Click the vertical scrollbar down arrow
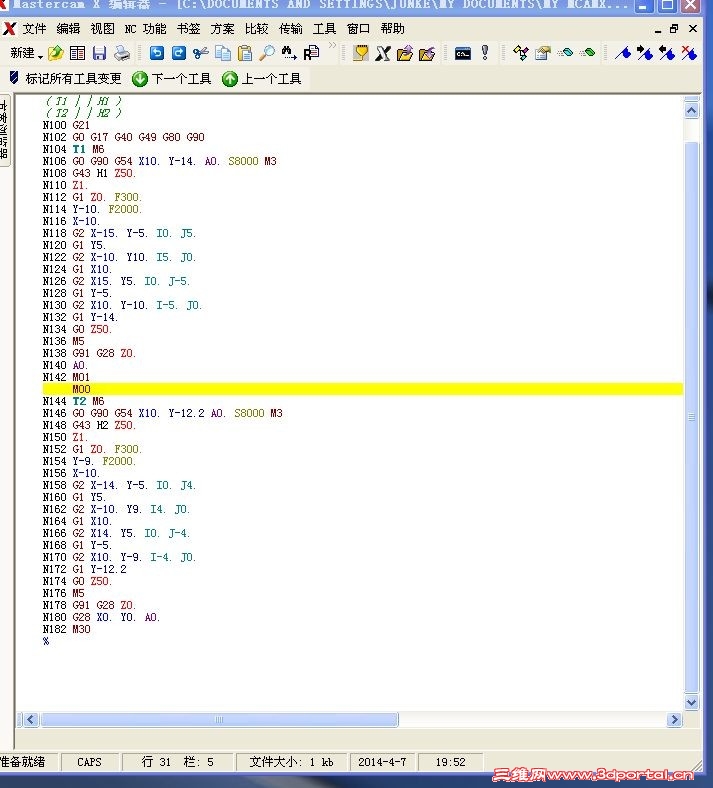Viewport: 713px width, 788px height. (692, 702)
